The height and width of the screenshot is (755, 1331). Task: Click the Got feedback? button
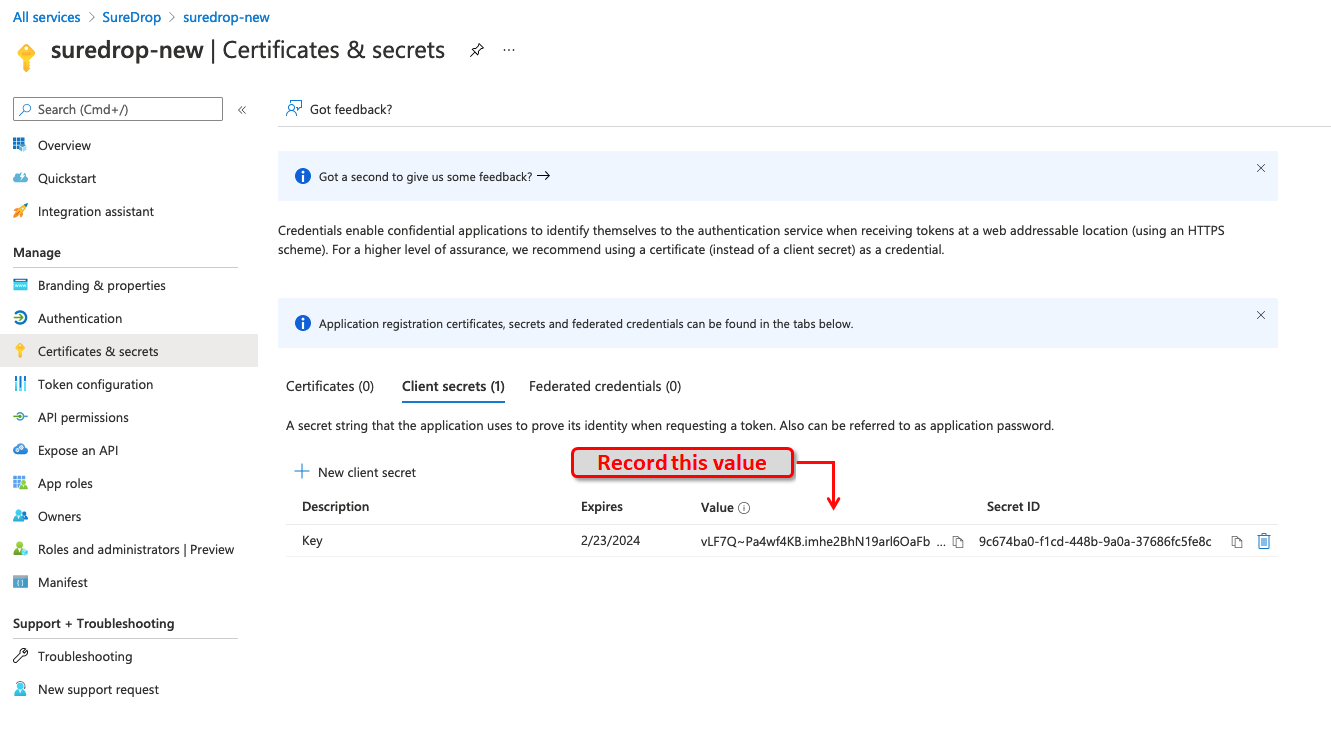339,109
